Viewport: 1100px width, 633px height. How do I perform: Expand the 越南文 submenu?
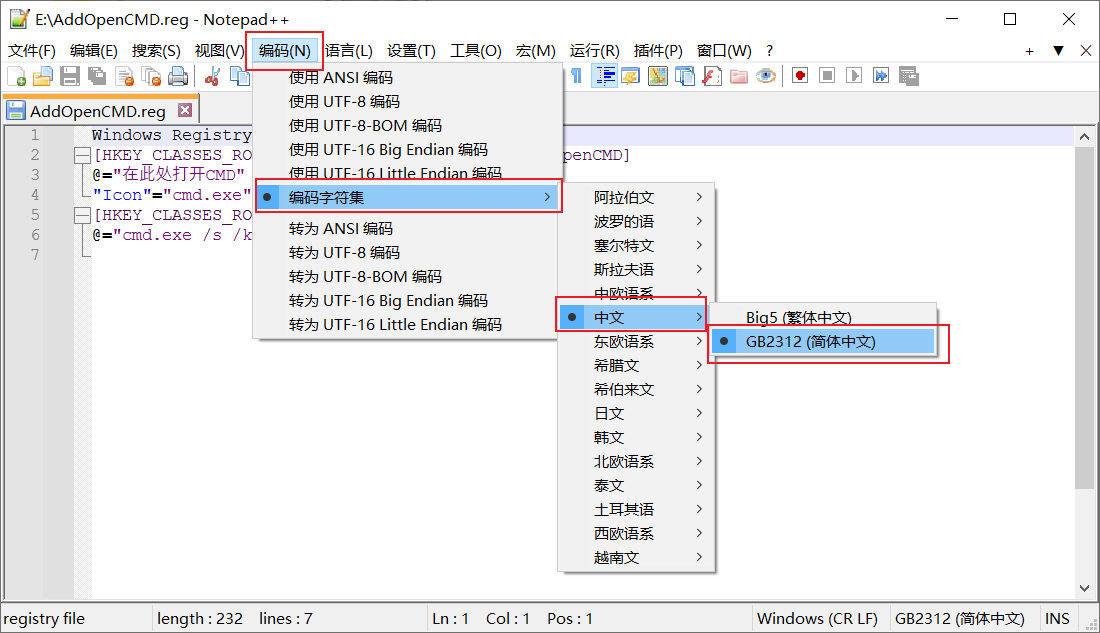(x=636, y=558)
